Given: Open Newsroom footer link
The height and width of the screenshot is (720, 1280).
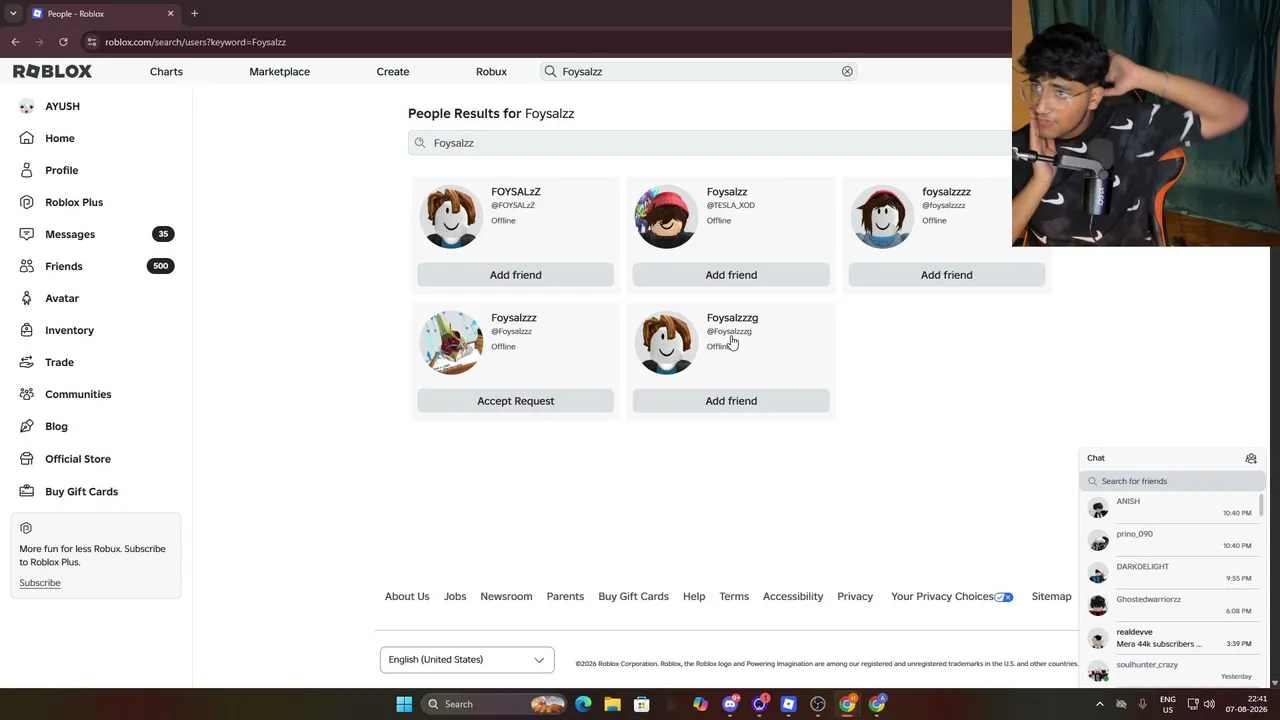Looking at the screenshot, I should point(506,596).
